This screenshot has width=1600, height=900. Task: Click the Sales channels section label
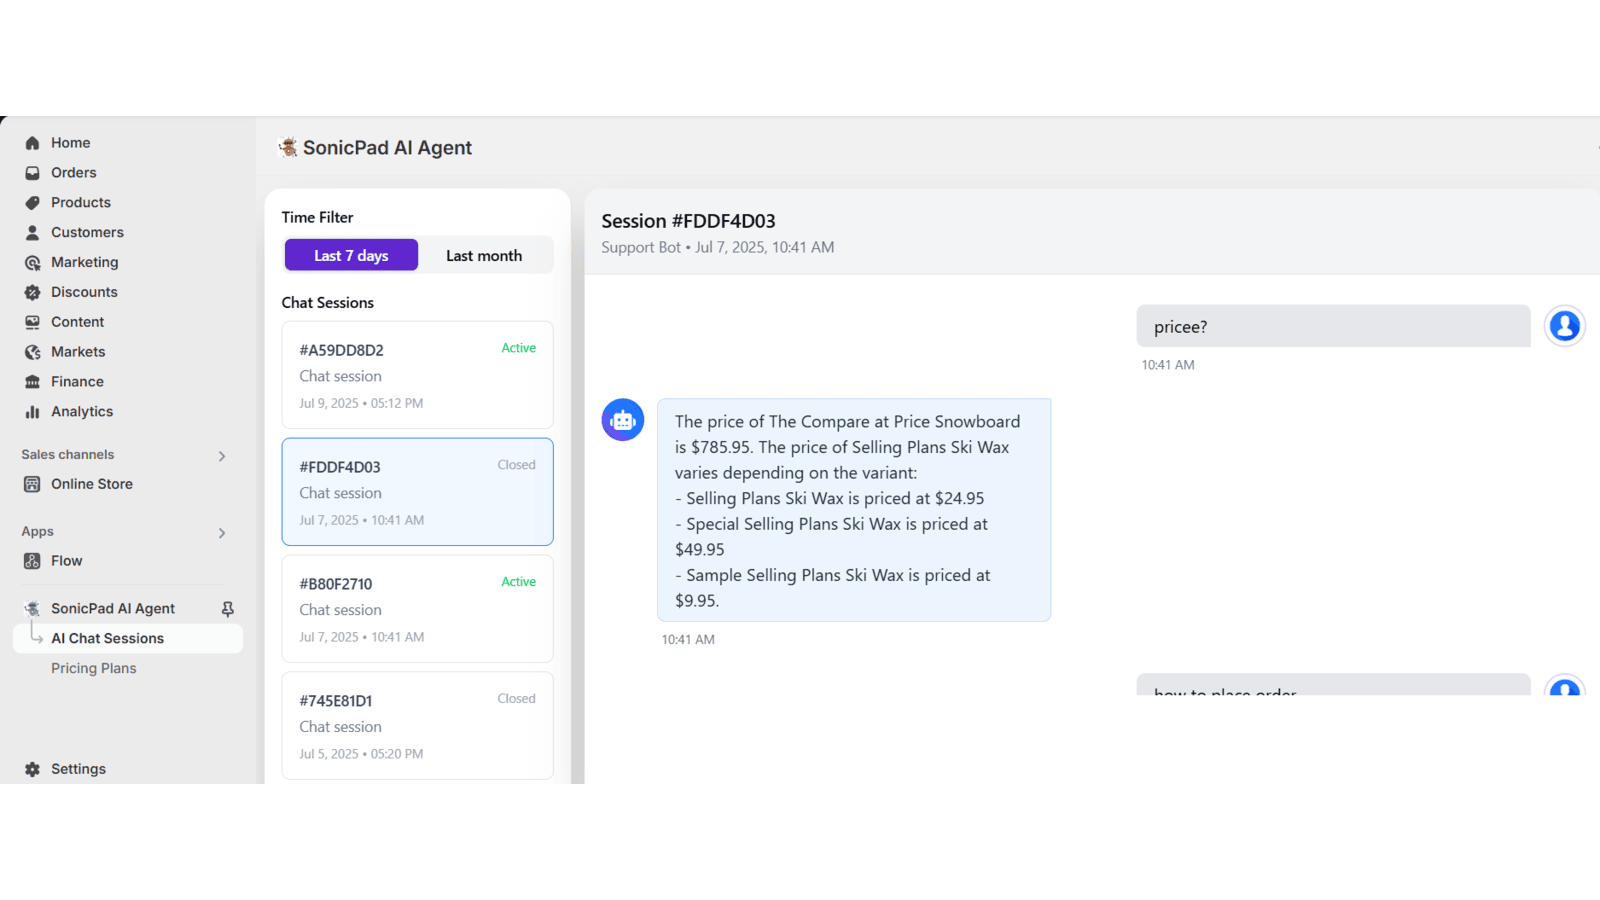(x=68, y=455)
